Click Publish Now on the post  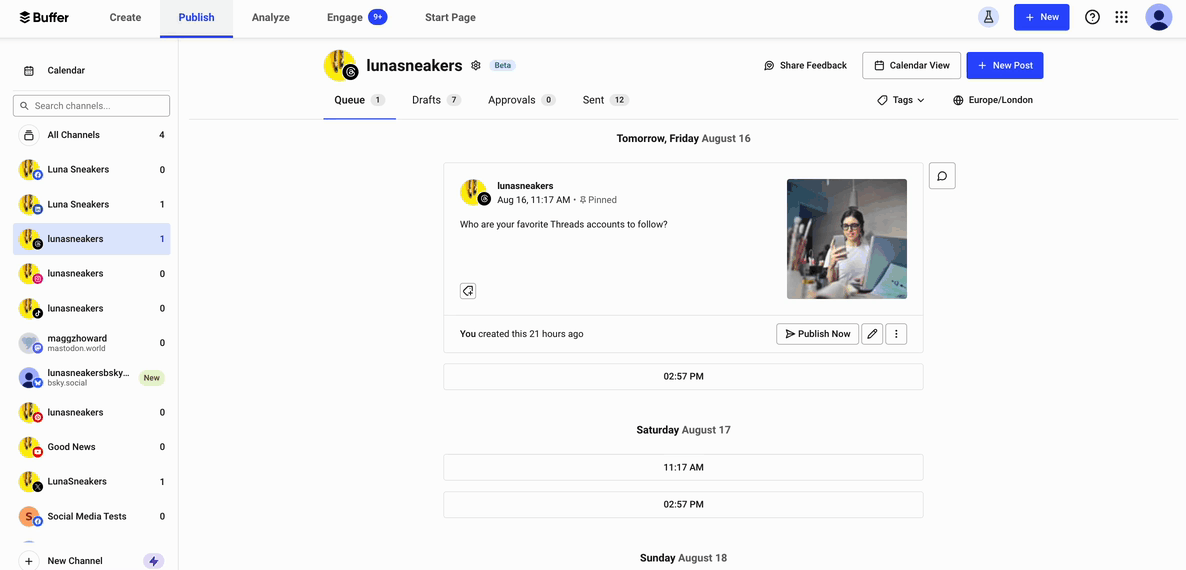[x=818, y=333]
